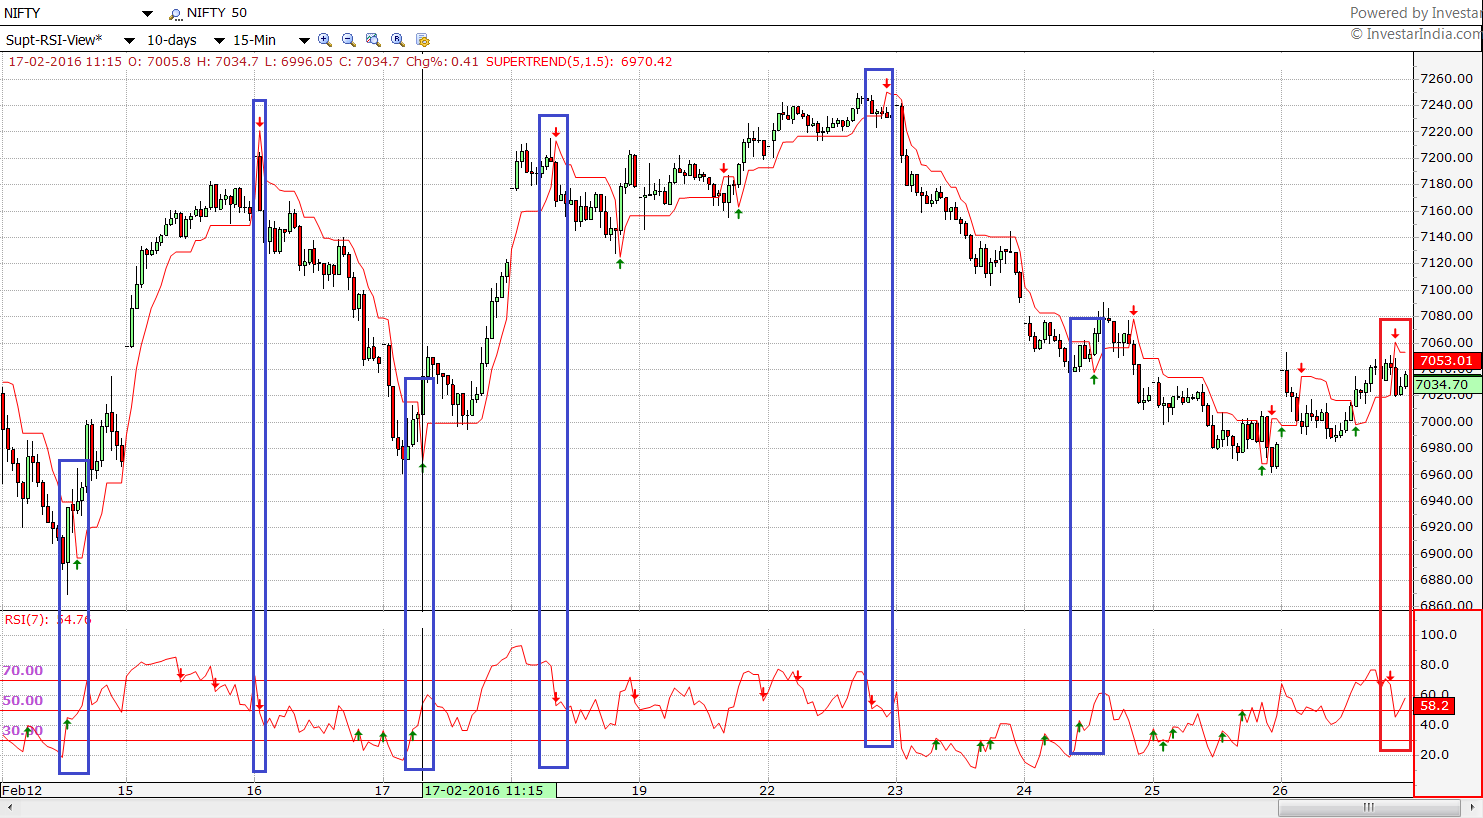Click the 20.0 RSI axis label
Screen dimensions: 1483x818
click(x=1435, y=754)
